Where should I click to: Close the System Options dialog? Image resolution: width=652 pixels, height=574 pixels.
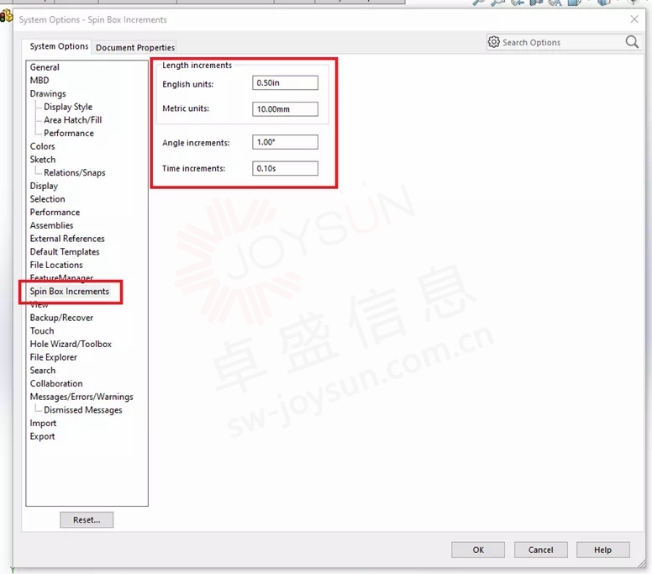tap(634, 19)
